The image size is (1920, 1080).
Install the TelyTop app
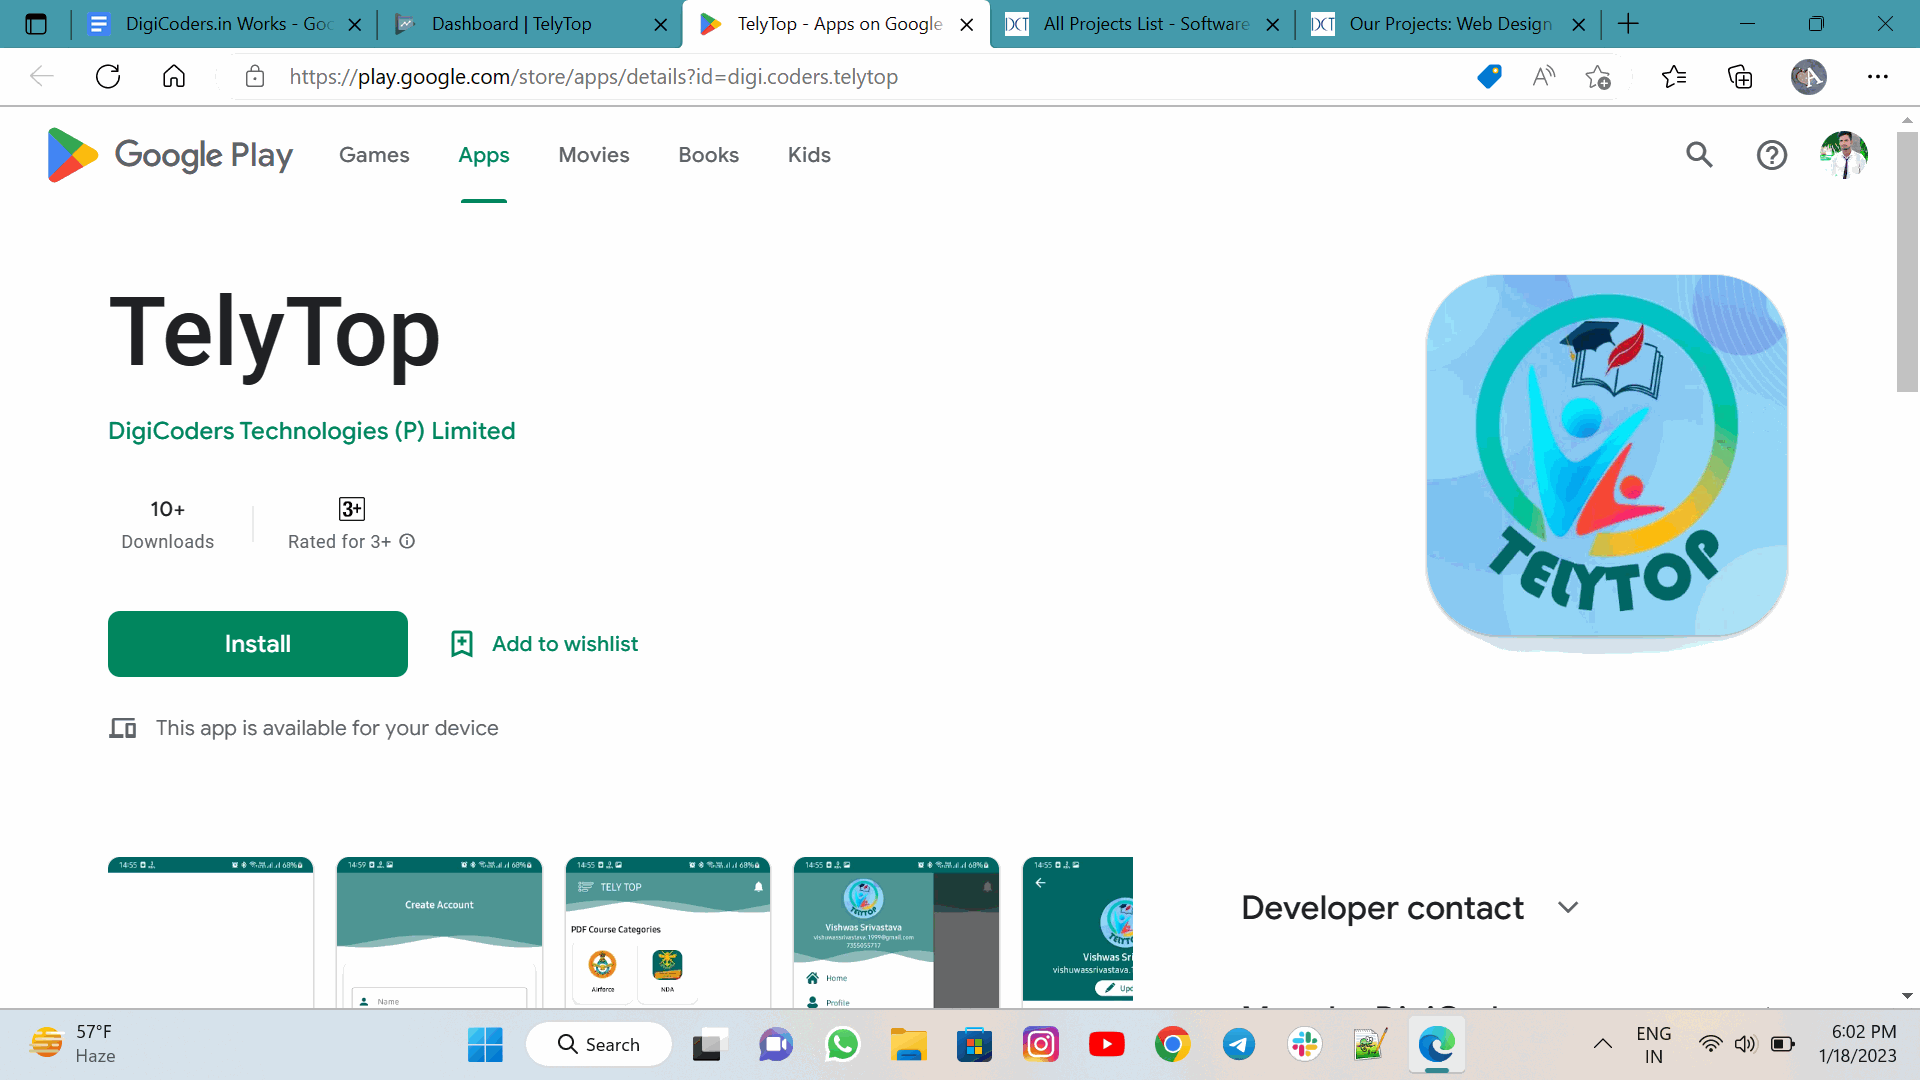[258, 644]
